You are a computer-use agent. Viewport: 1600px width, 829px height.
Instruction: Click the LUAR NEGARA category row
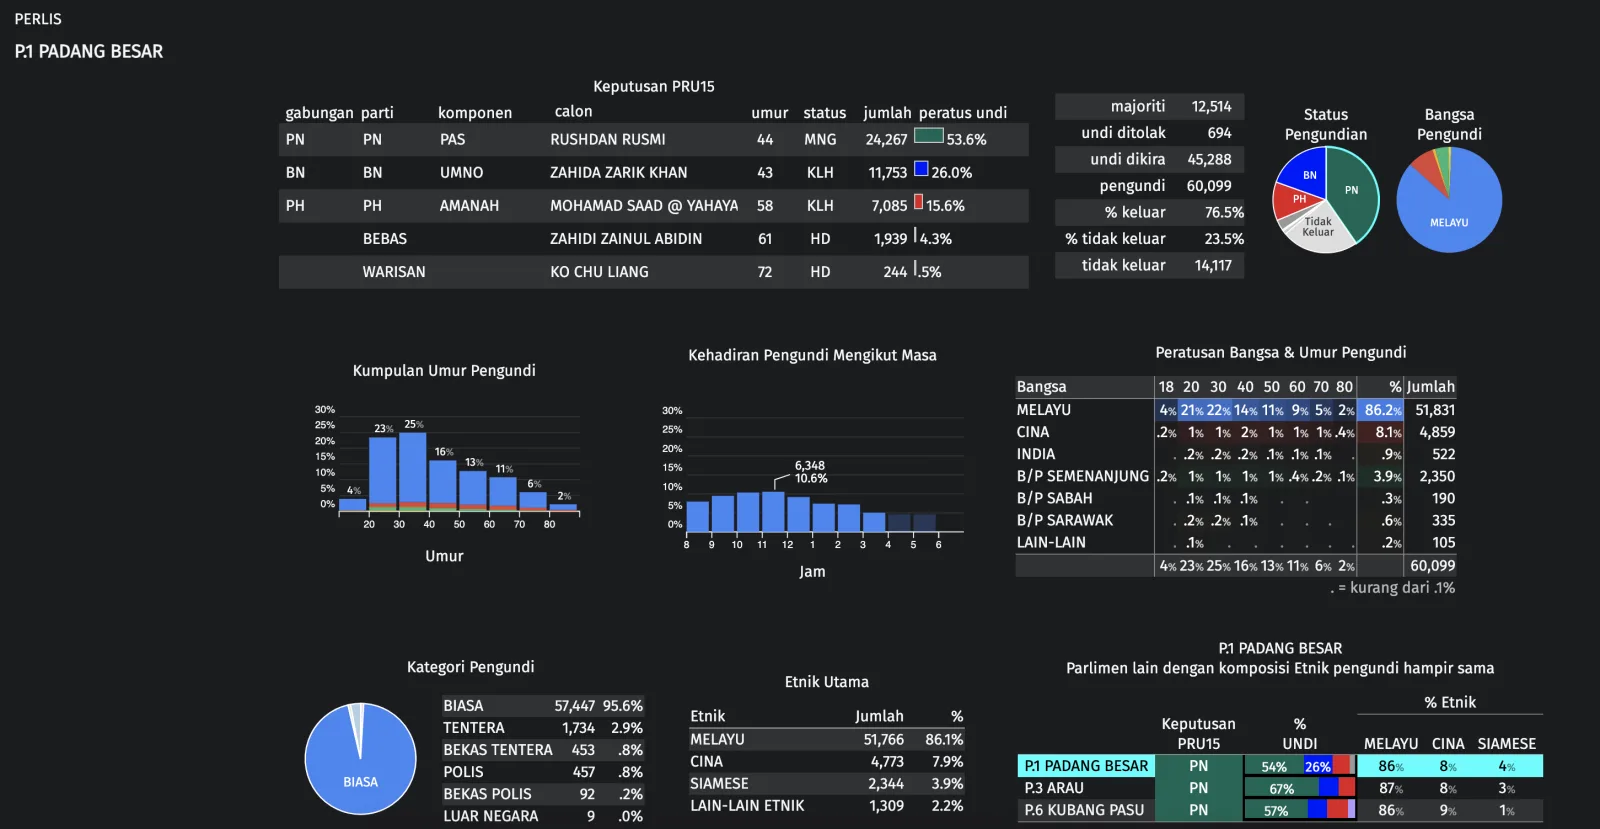pyautogui.click(x=543, y=817)
